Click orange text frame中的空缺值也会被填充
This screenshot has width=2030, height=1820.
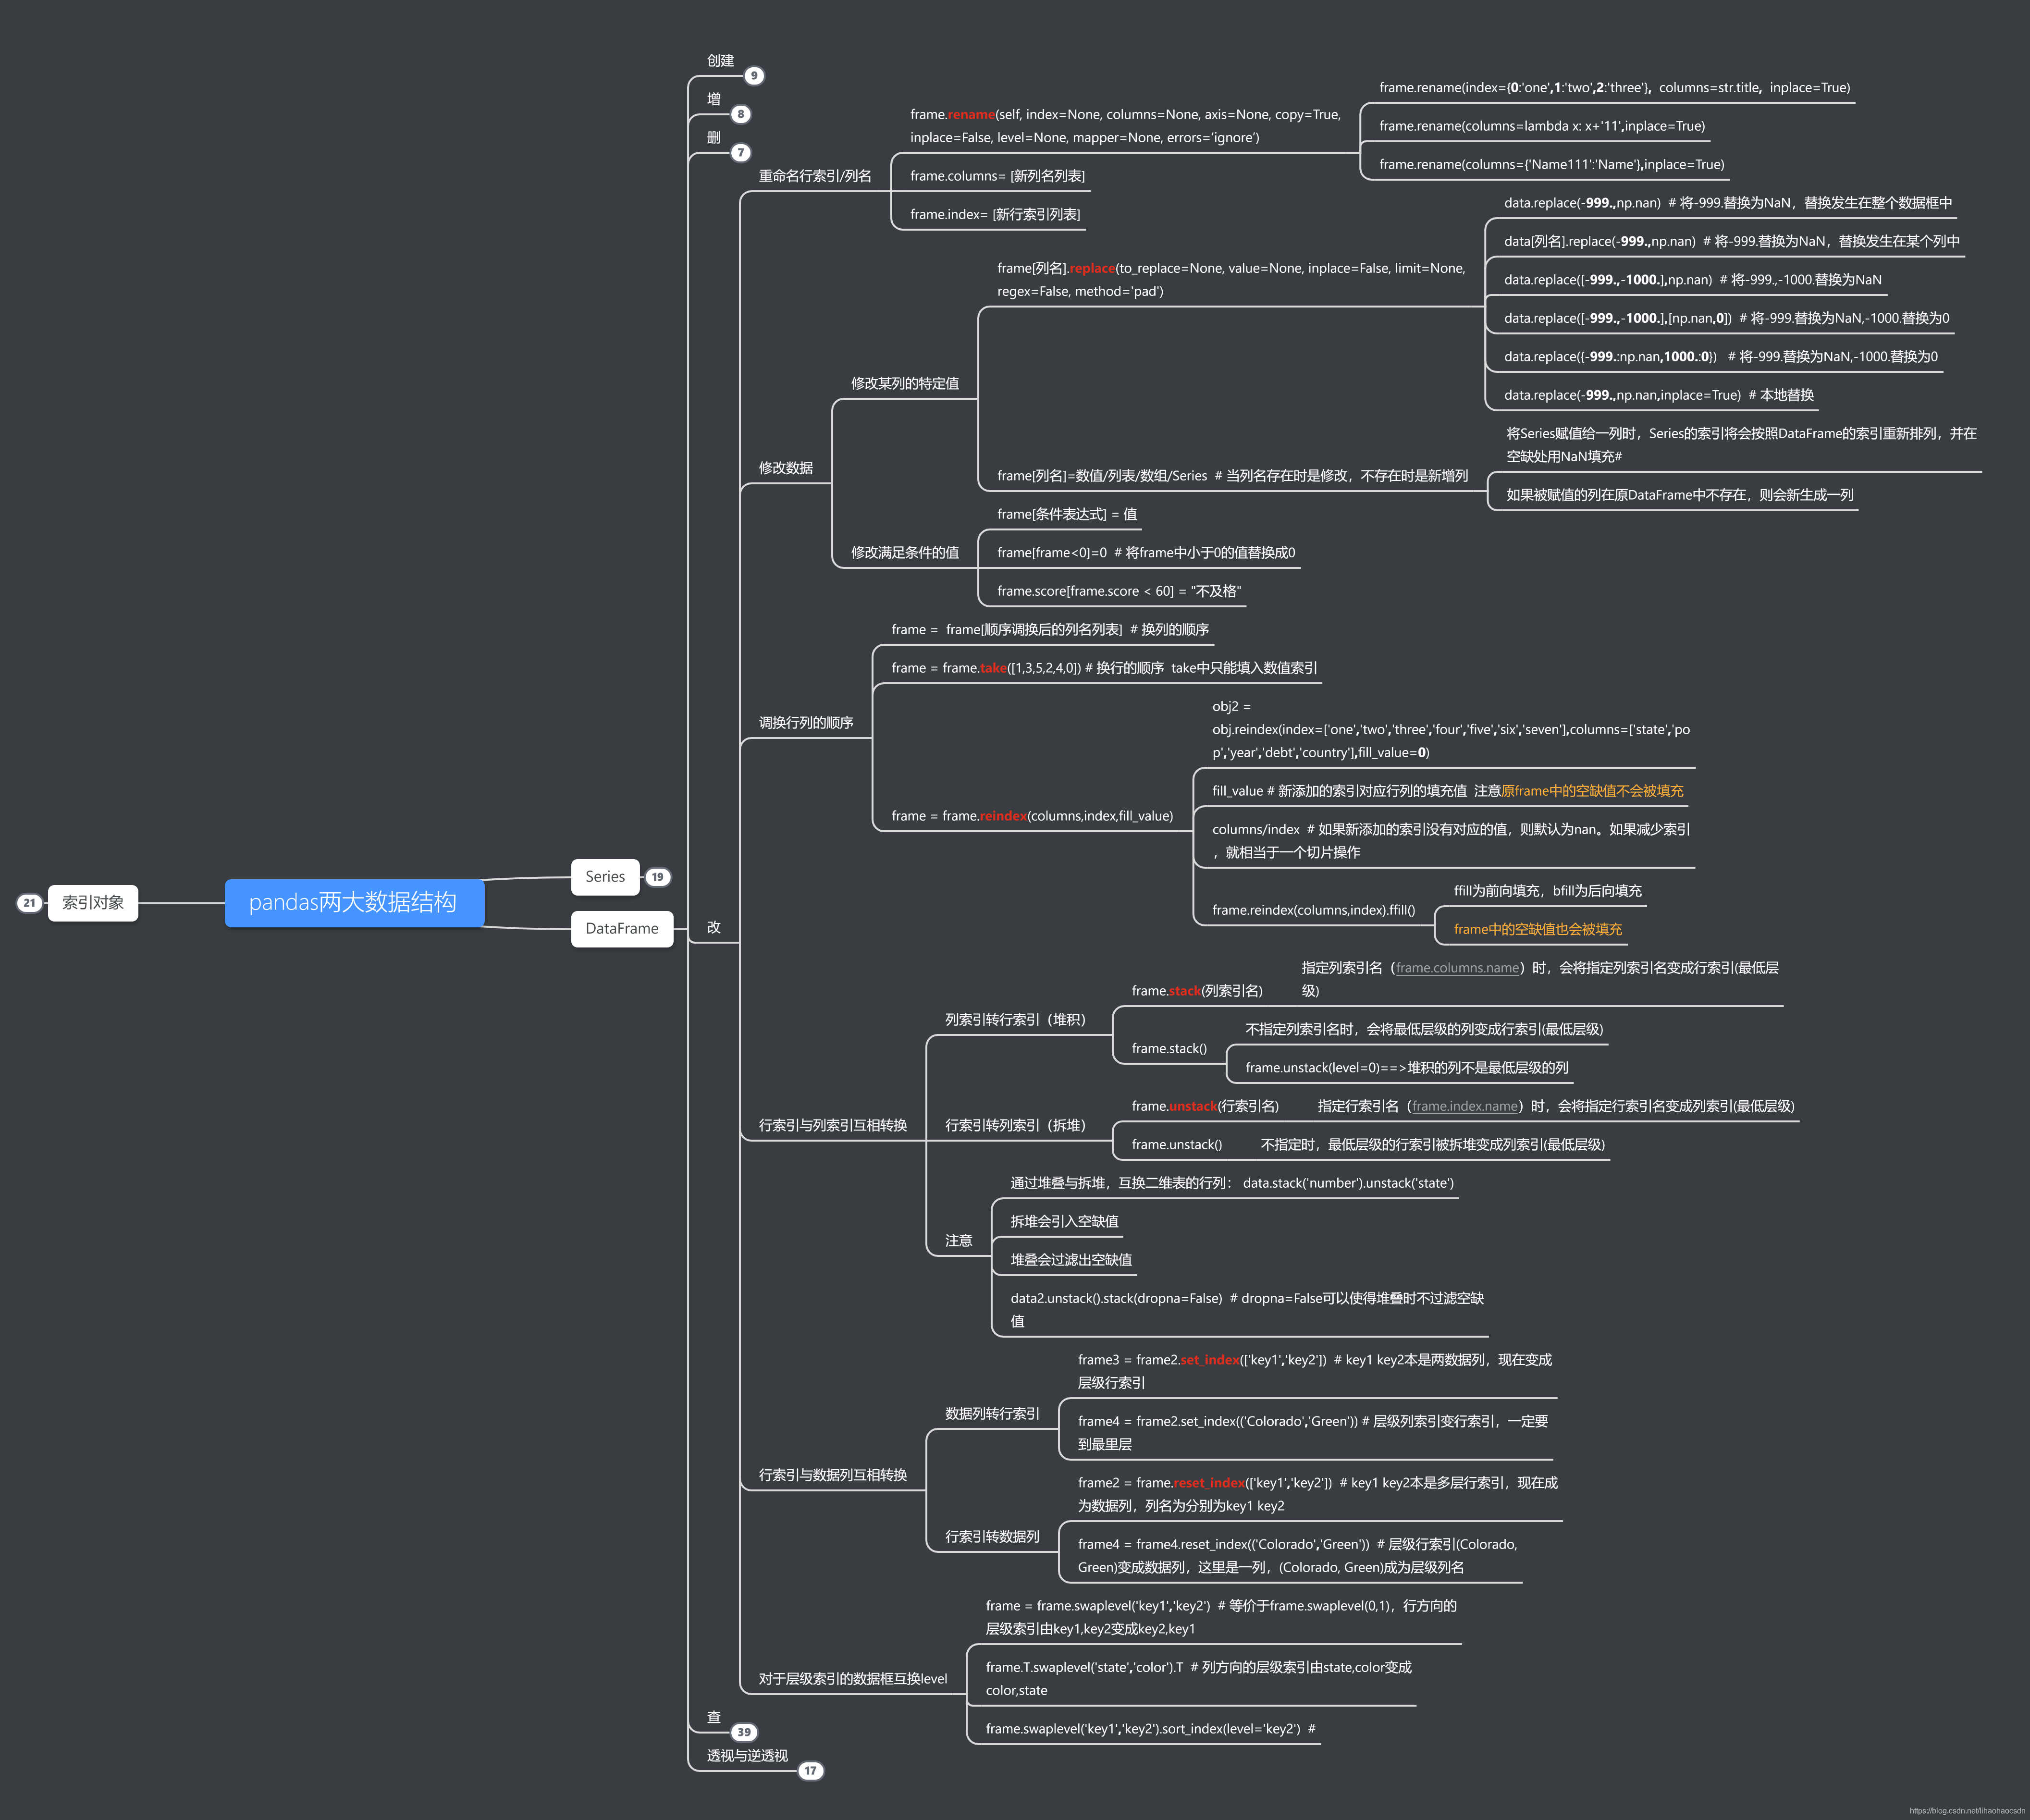(x=1538, y=929)
